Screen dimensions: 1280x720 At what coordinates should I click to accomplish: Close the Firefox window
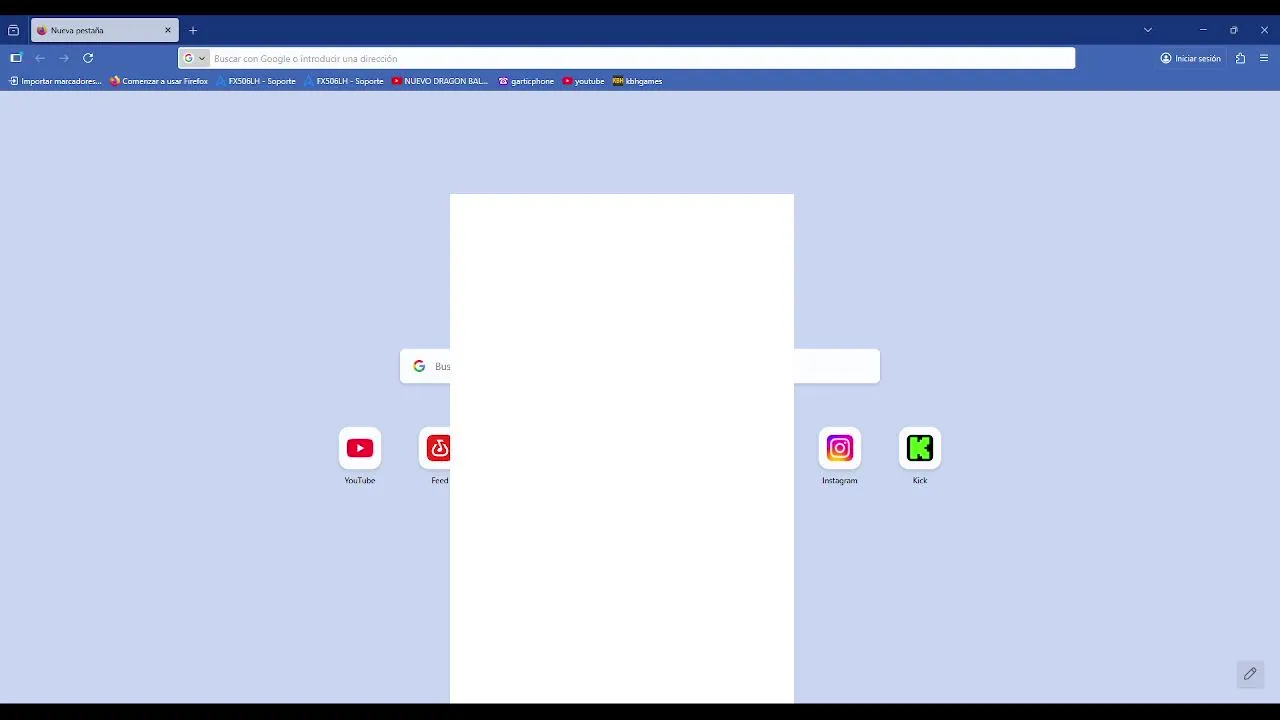1264,30
